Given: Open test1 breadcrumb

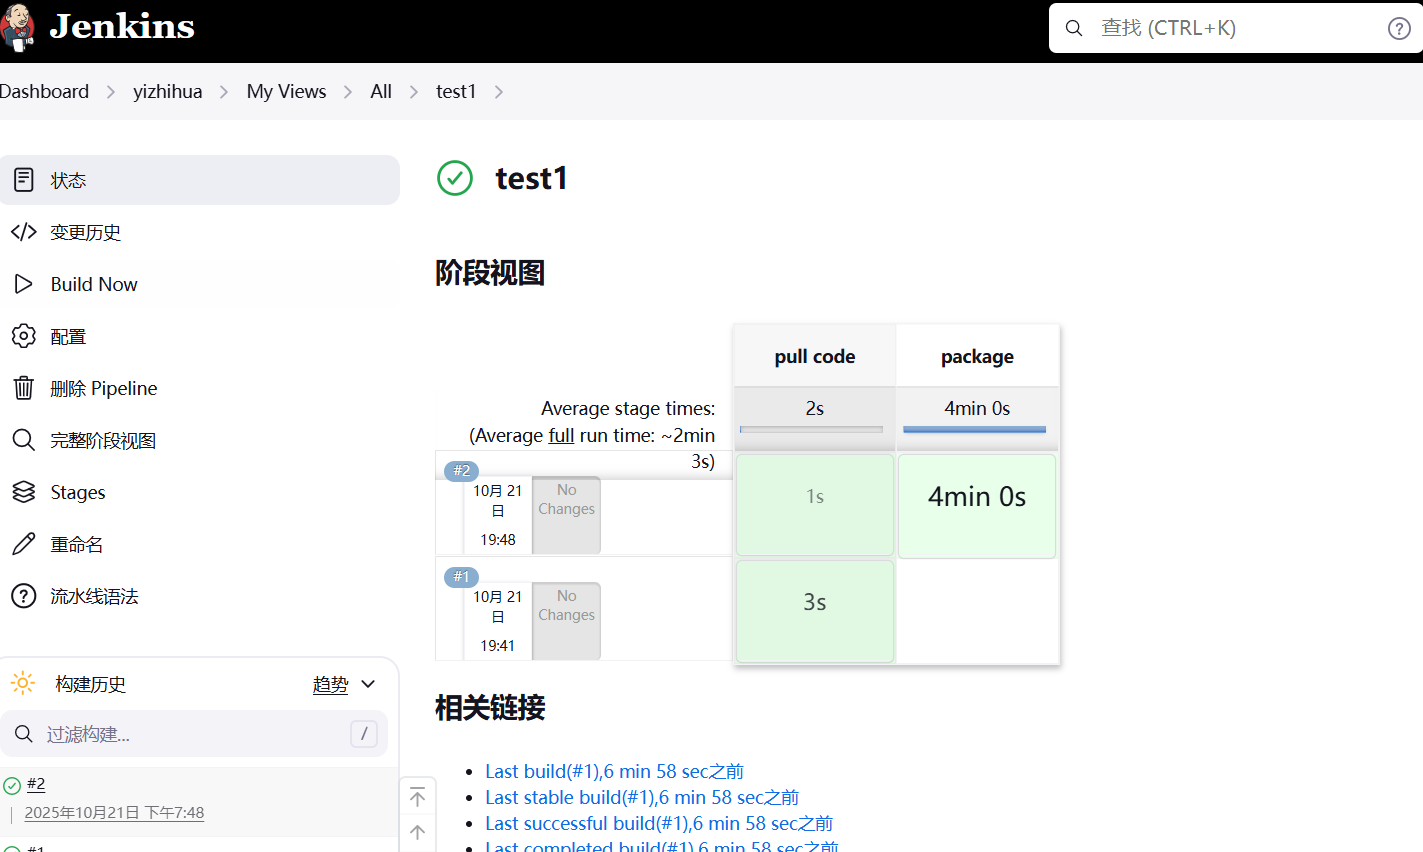Looking at the screenshot, I should click(x=456, y=91).
